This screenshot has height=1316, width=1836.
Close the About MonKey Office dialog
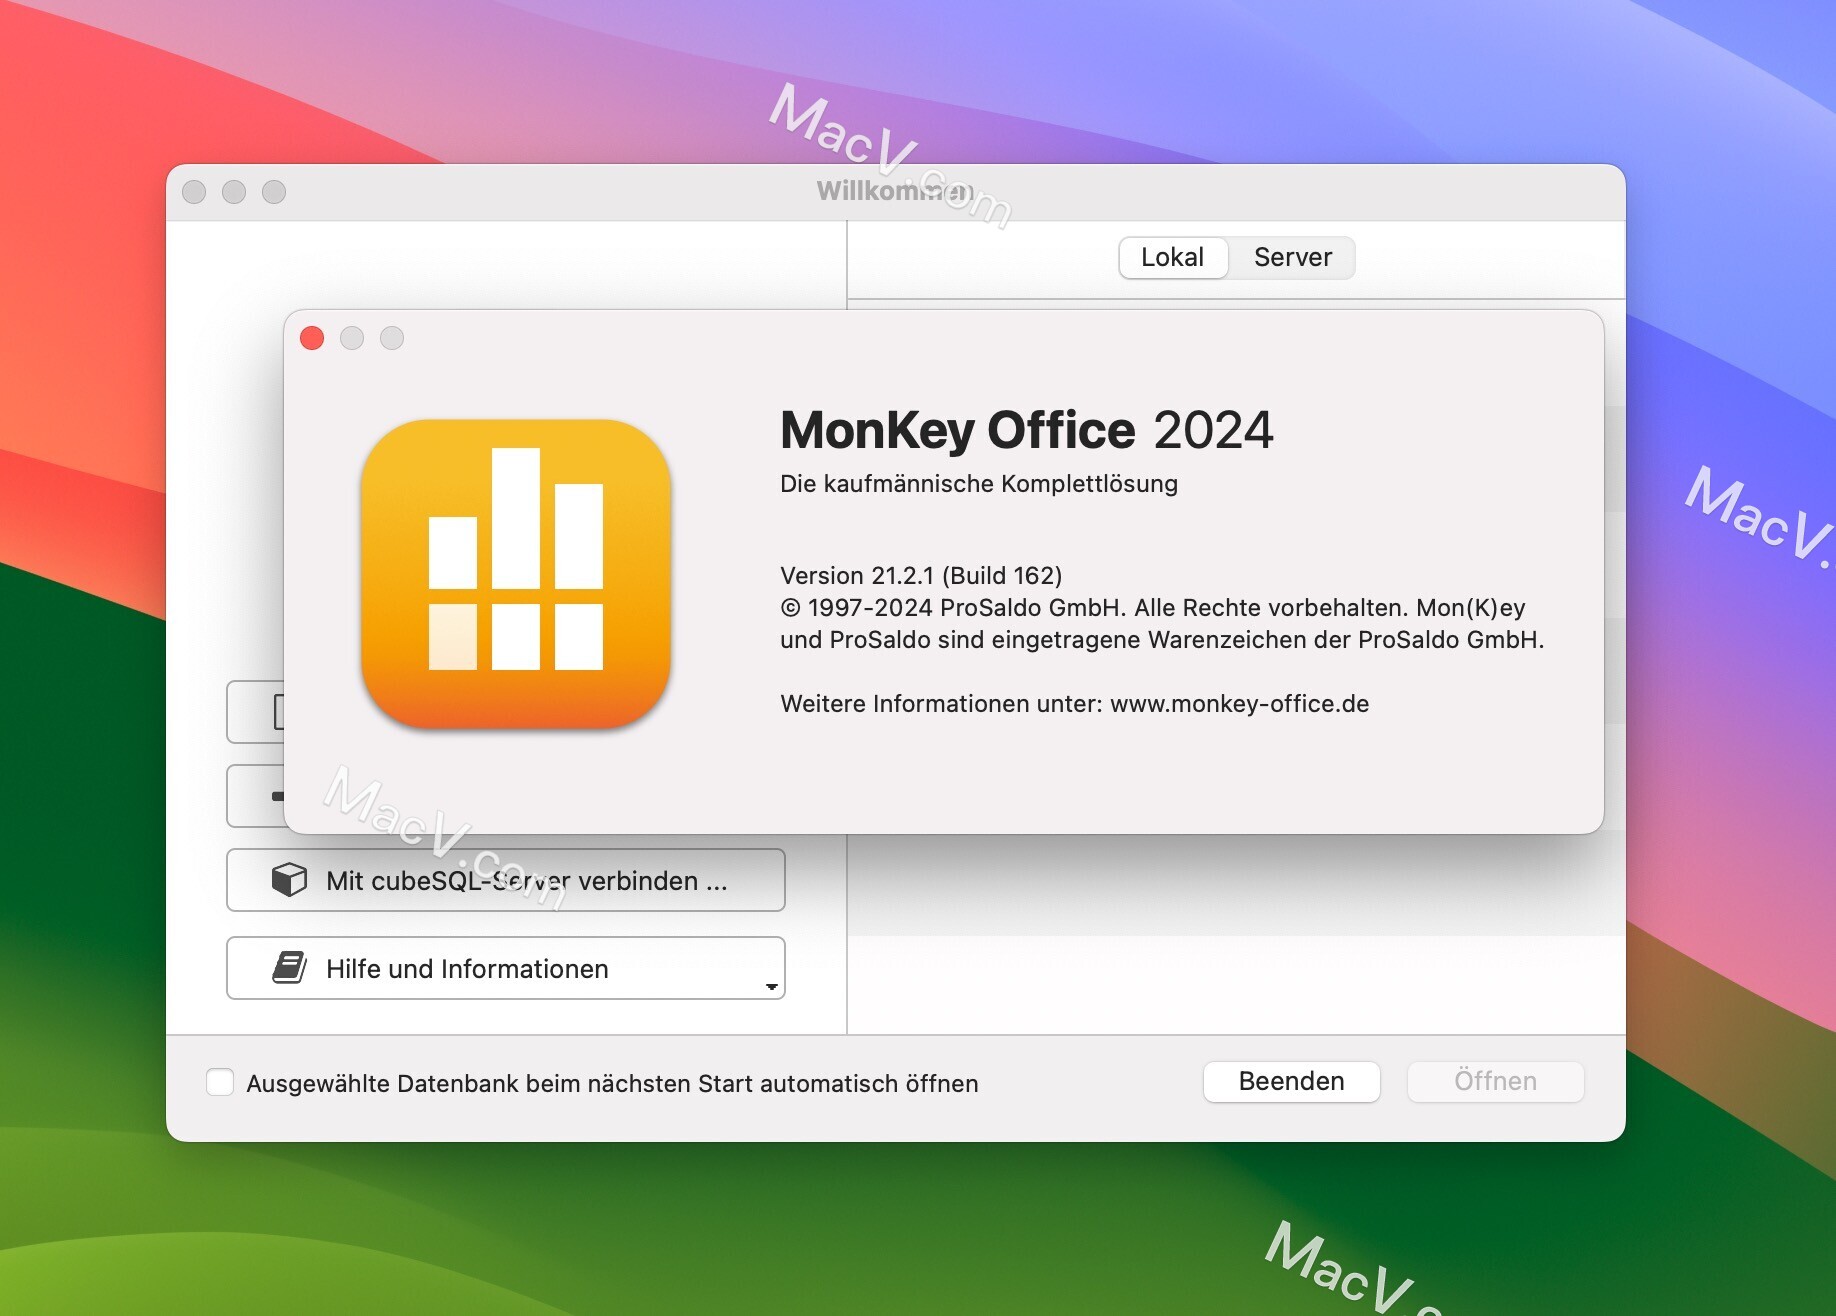[x=313, y=339]
